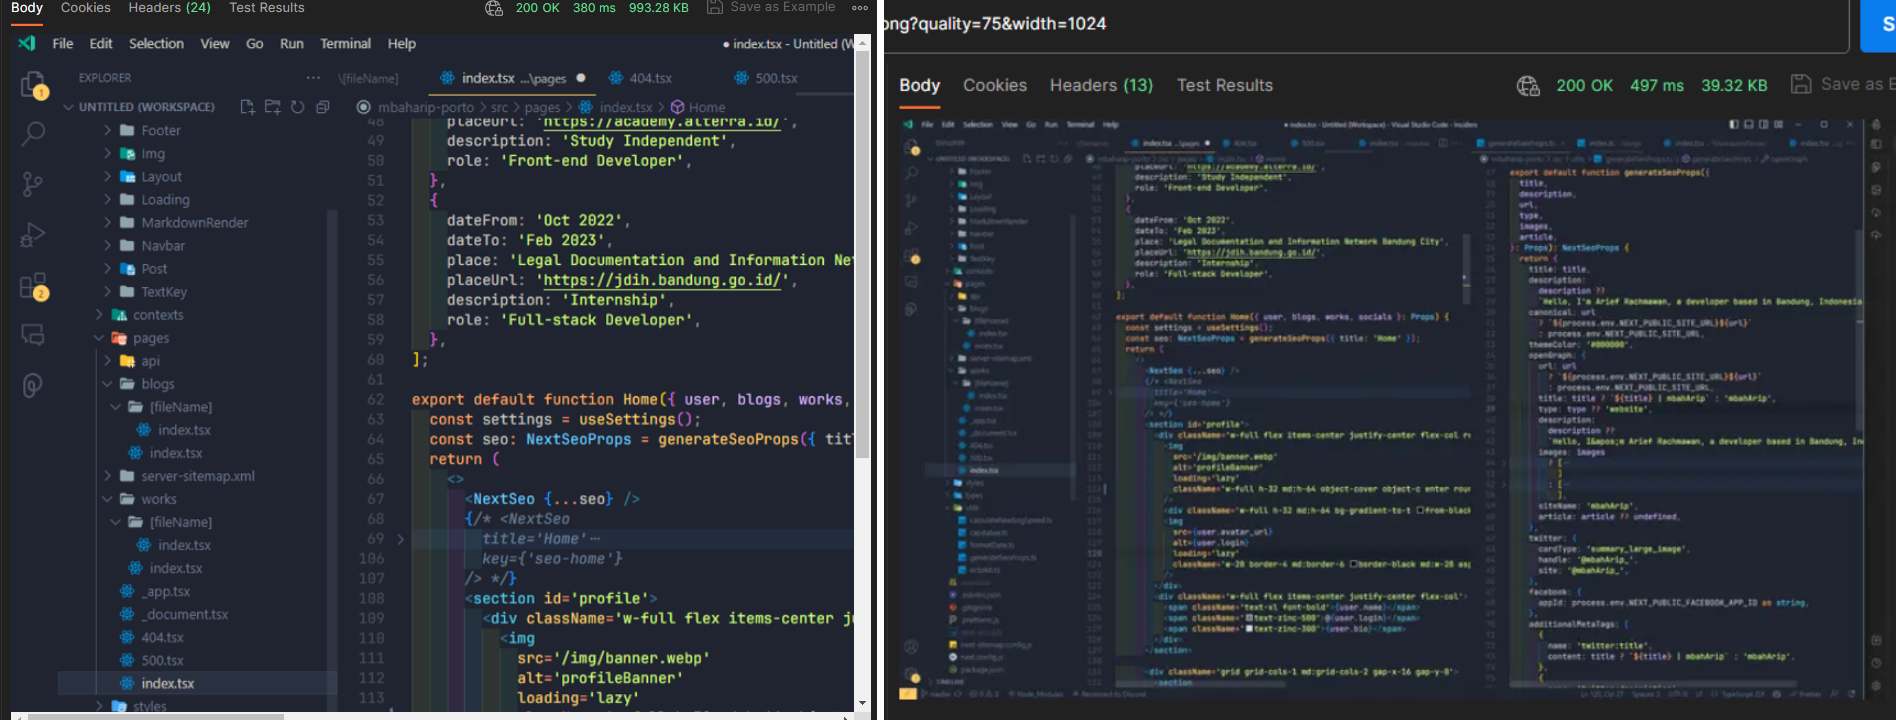Click the VS Code screenshot in right response
The width and height of the screenshot is (1896, 720).
click(1391, 408)
